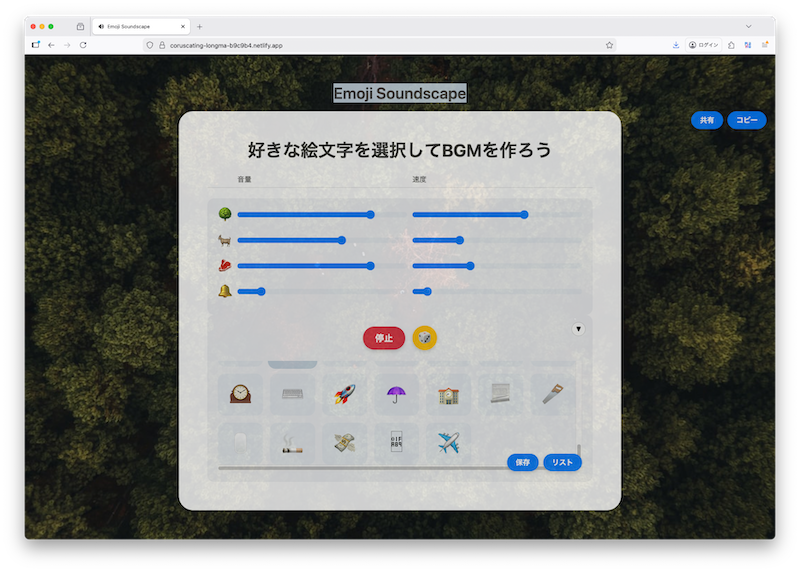Screen dimensions: 800x572
Task: Open a new browser tab
Action: coord(199,26)
